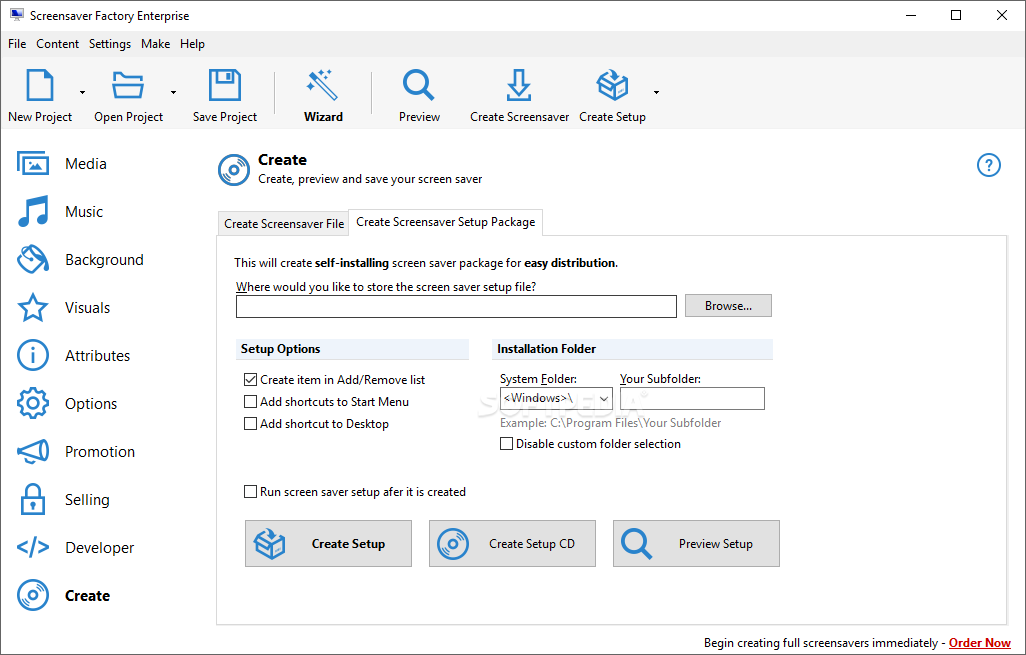Enable Add shortcut to Desktop
Screen dimensions: 1026x655
click(316, 424)
